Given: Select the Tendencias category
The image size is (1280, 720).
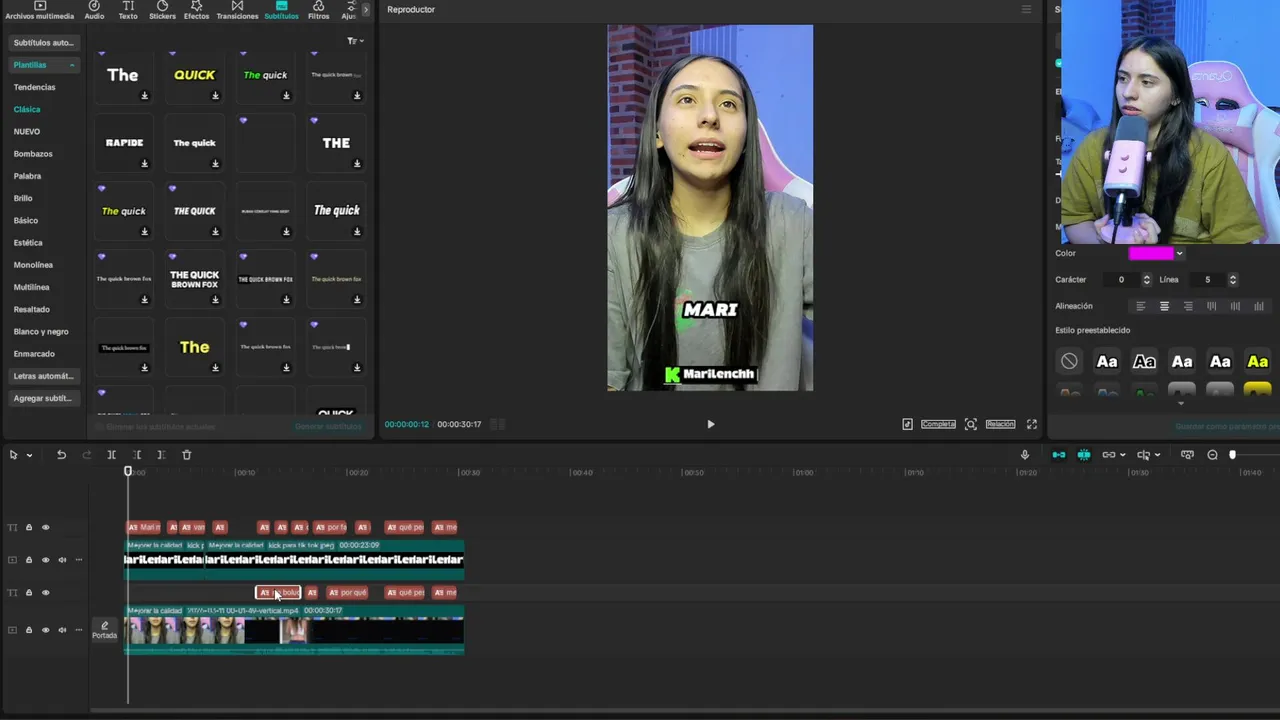Looking at the screenshot, I should pyautogui.click(x=34, y=87).
